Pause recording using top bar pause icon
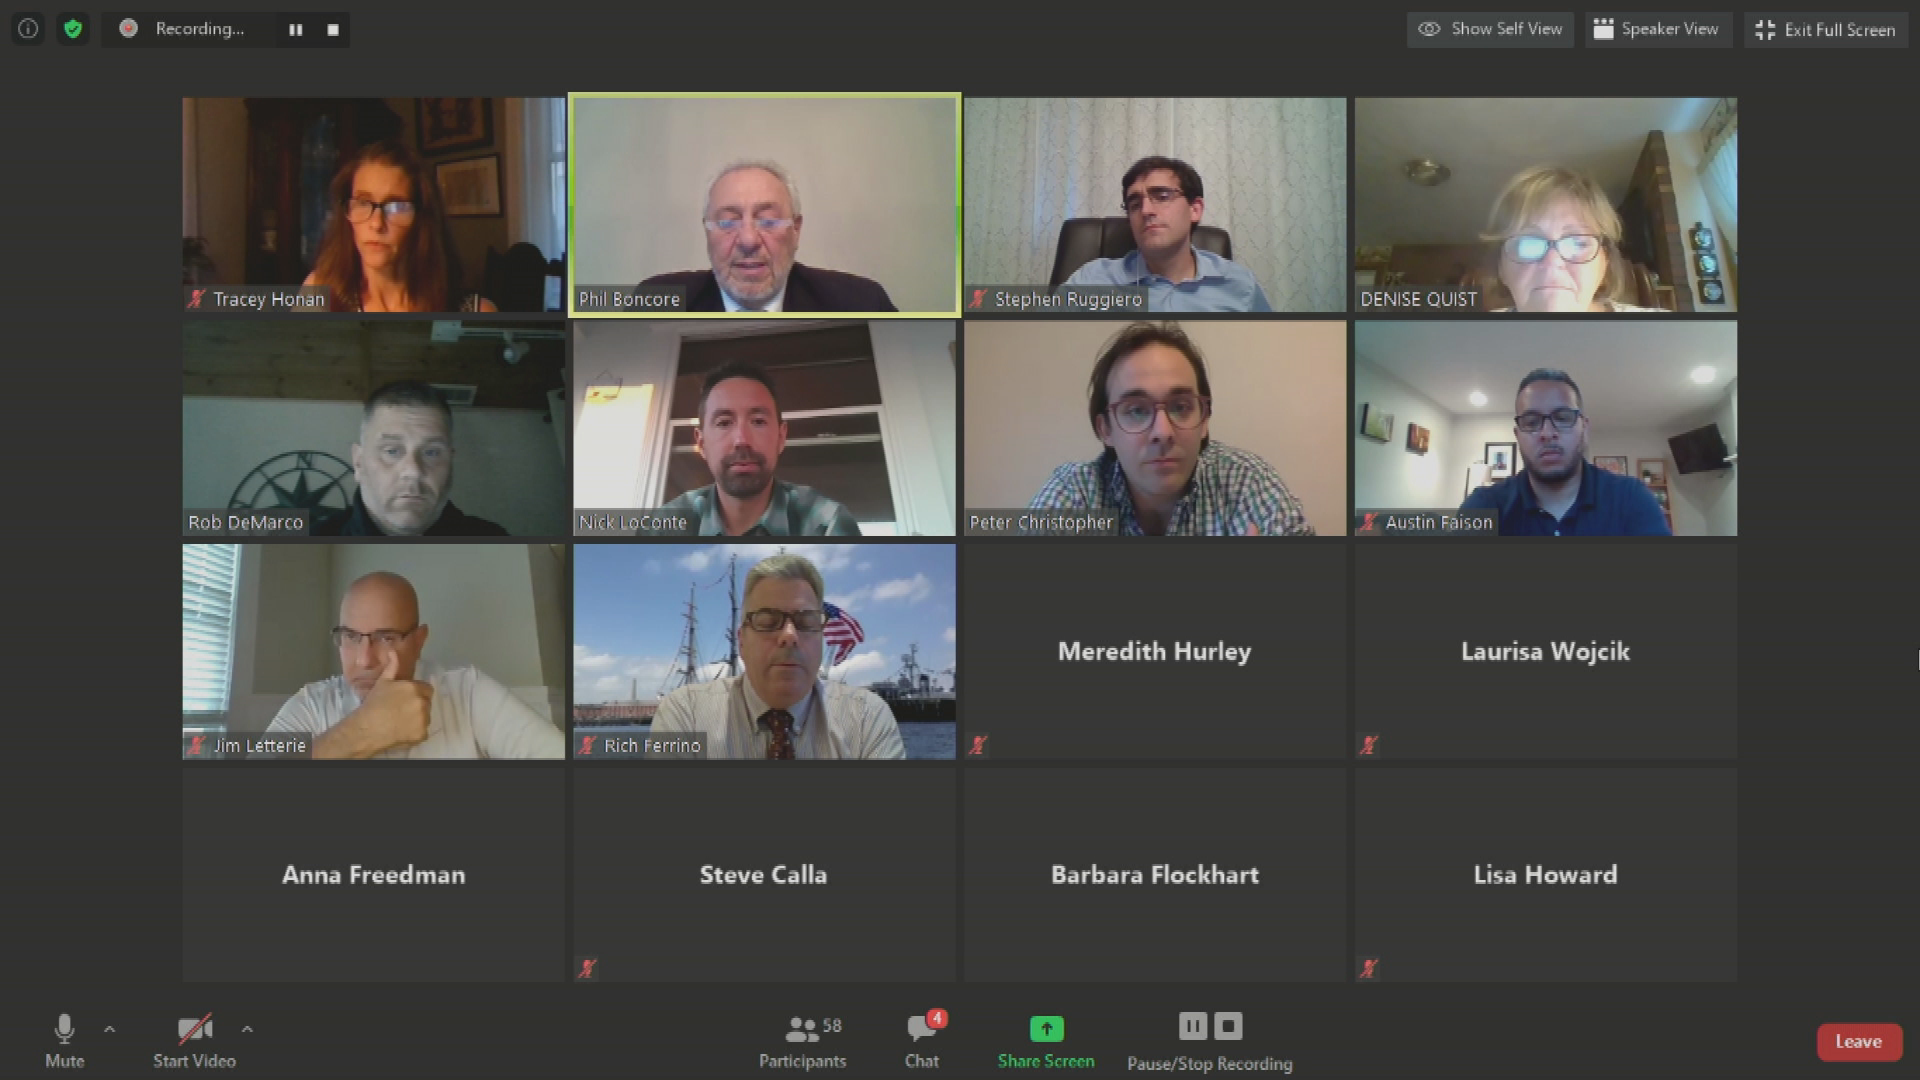This screenshot has height=1080, width=1920. point(296,30)
